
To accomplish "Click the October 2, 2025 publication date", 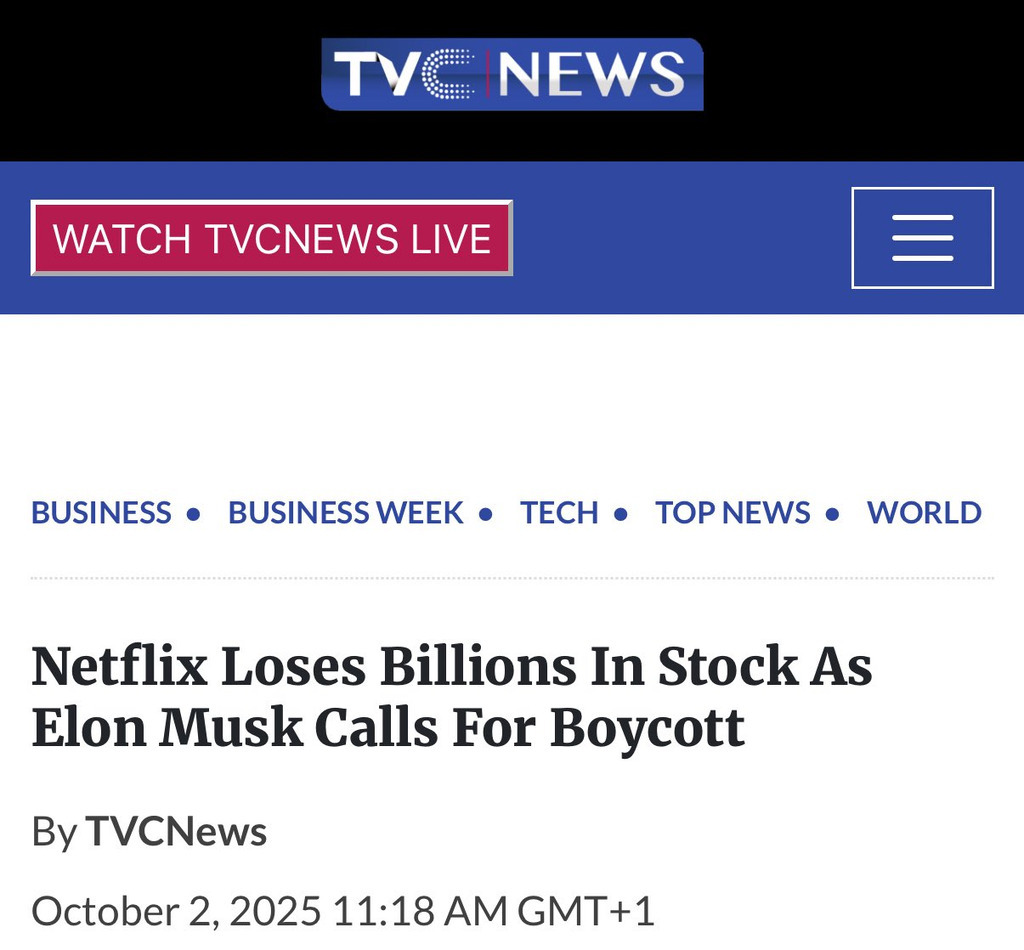I will (176, 911).
